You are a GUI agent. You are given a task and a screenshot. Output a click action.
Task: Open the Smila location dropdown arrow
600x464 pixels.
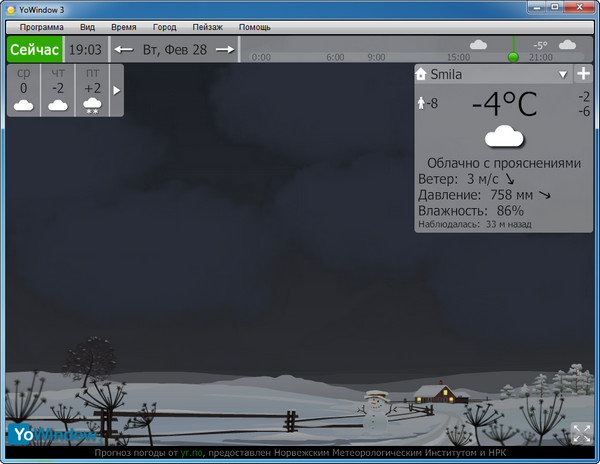pyautogui.click(x=562, y=75)
